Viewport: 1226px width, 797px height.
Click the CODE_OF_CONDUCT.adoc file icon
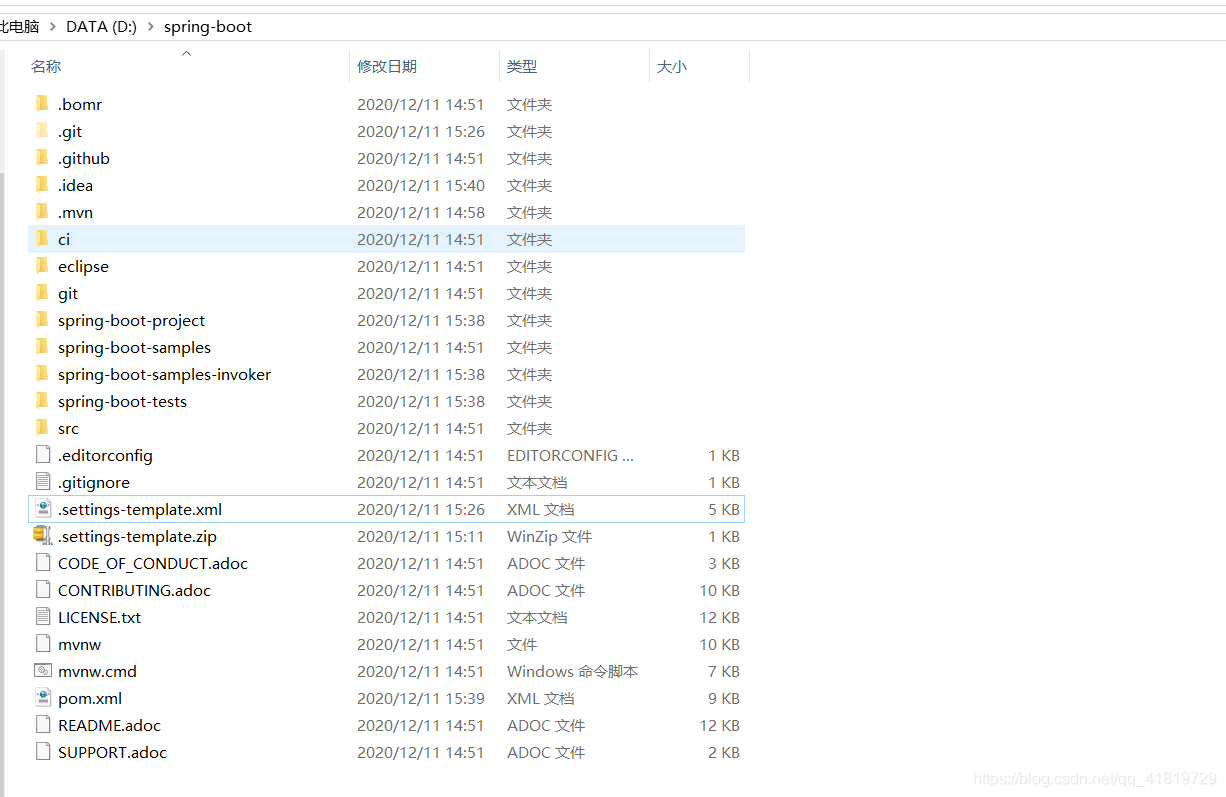[x=42, y=563]
